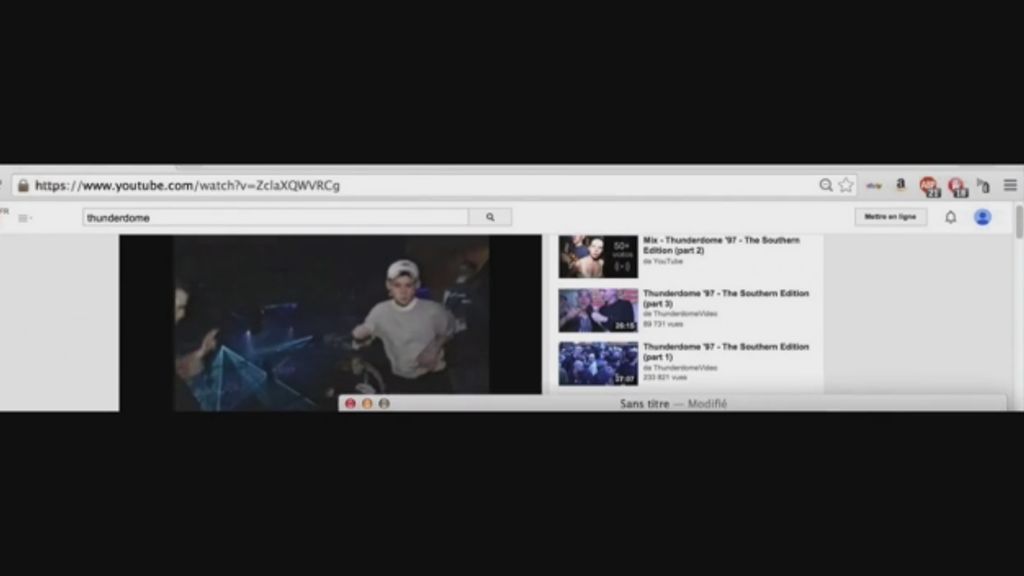Click the page vertical scrollbar
Viewport: 1024px width, 576px height.
coord(1019,222)
